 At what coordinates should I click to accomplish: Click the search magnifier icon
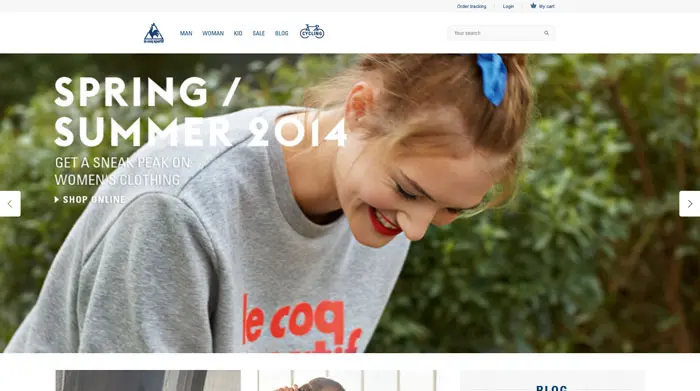(x=546, y=33)
